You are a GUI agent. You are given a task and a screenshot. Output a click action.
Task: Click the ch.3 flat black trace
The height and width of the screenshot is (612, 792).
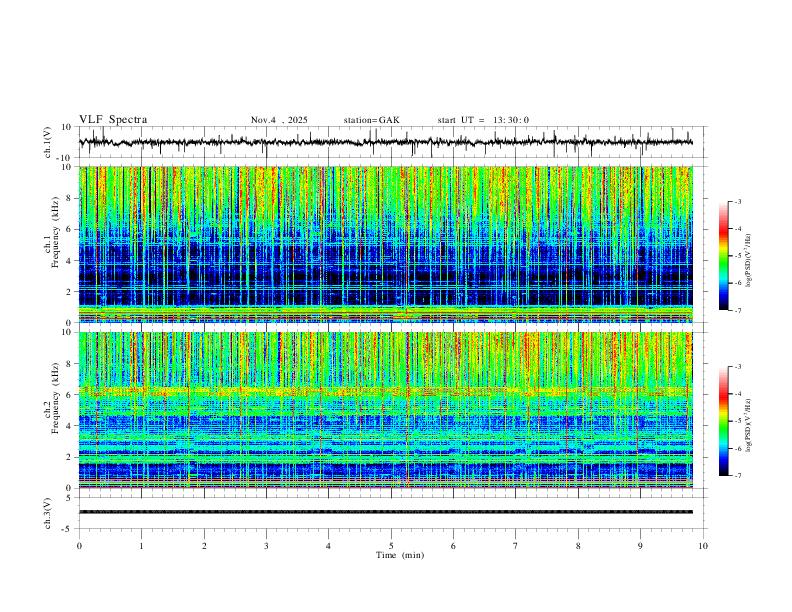[385, 512]
